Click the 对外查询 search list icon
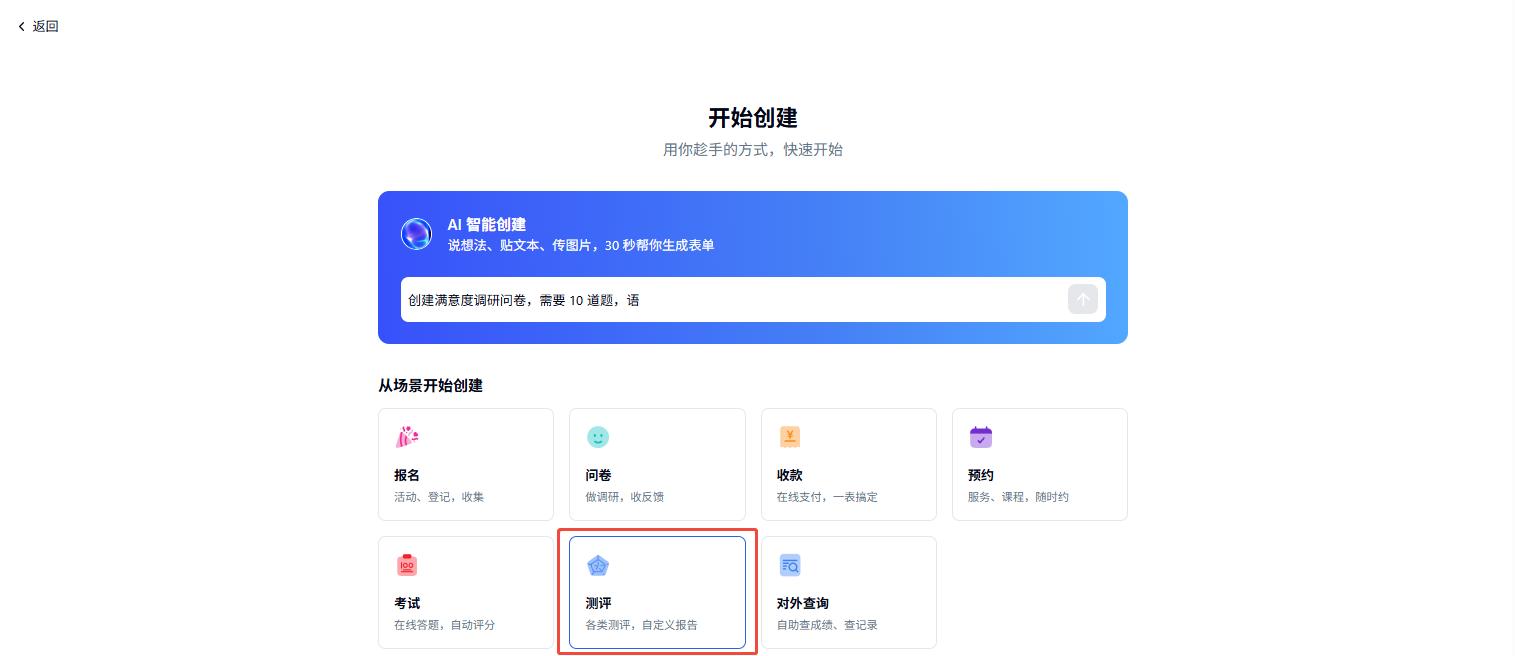Viewport: 1515px width, 656px height. [790, 565]
